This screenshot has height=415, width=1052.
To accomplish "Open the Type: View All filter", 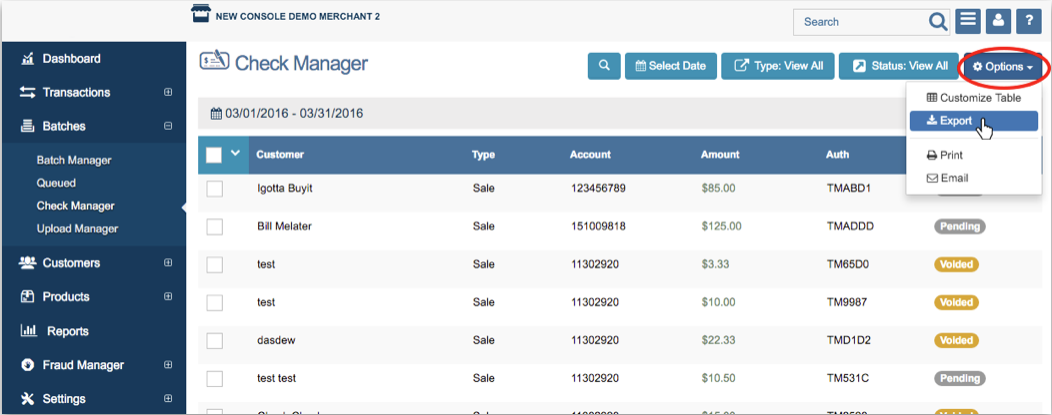I will coord(777,66).
